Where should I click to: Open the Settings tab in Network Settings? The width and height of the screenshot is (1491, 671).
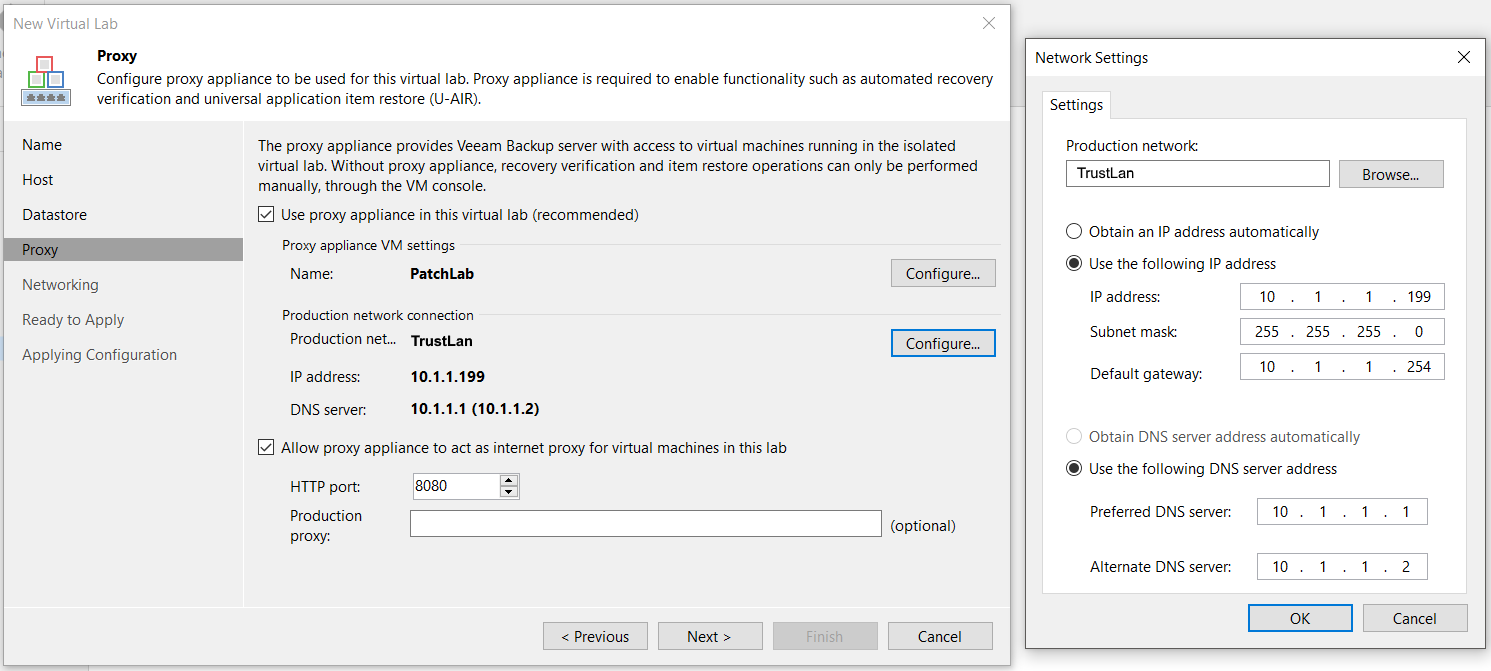pos(1076,104)
